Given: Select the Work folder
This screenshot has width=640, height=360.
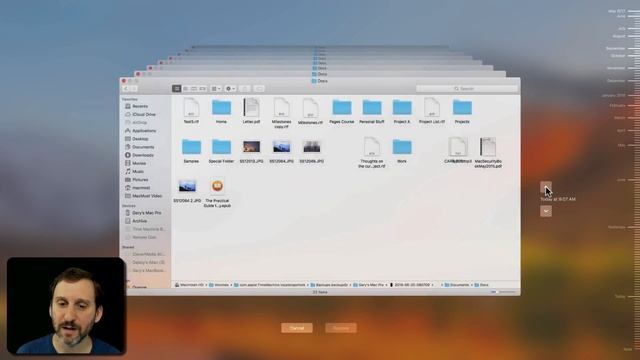Looking at the screenshot, I should pos(402,151).
